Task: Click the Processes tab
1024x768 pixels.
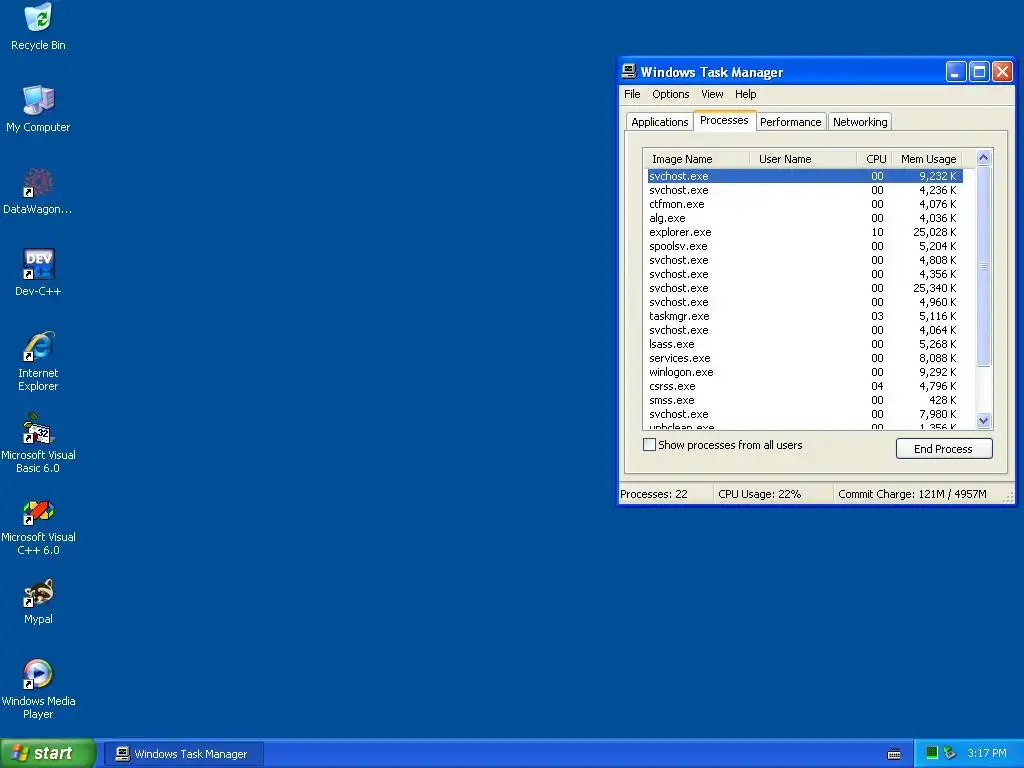Action: pyautogui.click(x=724, y=120)
